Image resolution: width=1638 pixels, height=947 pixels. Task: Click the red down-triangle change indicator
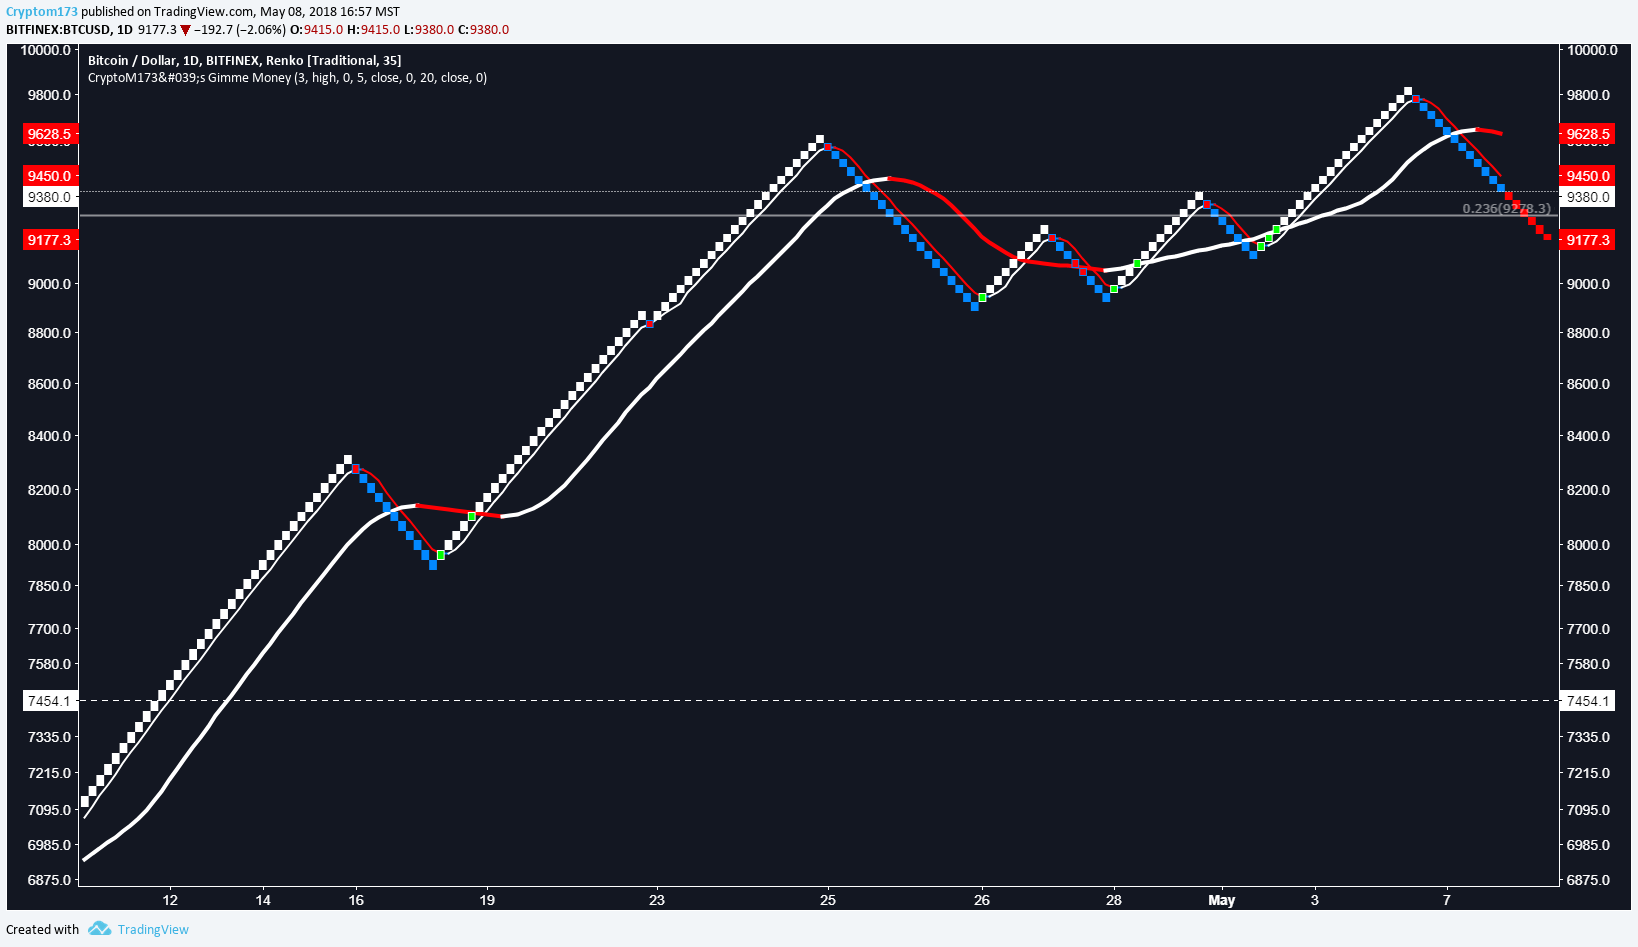[x=185, y=30]
